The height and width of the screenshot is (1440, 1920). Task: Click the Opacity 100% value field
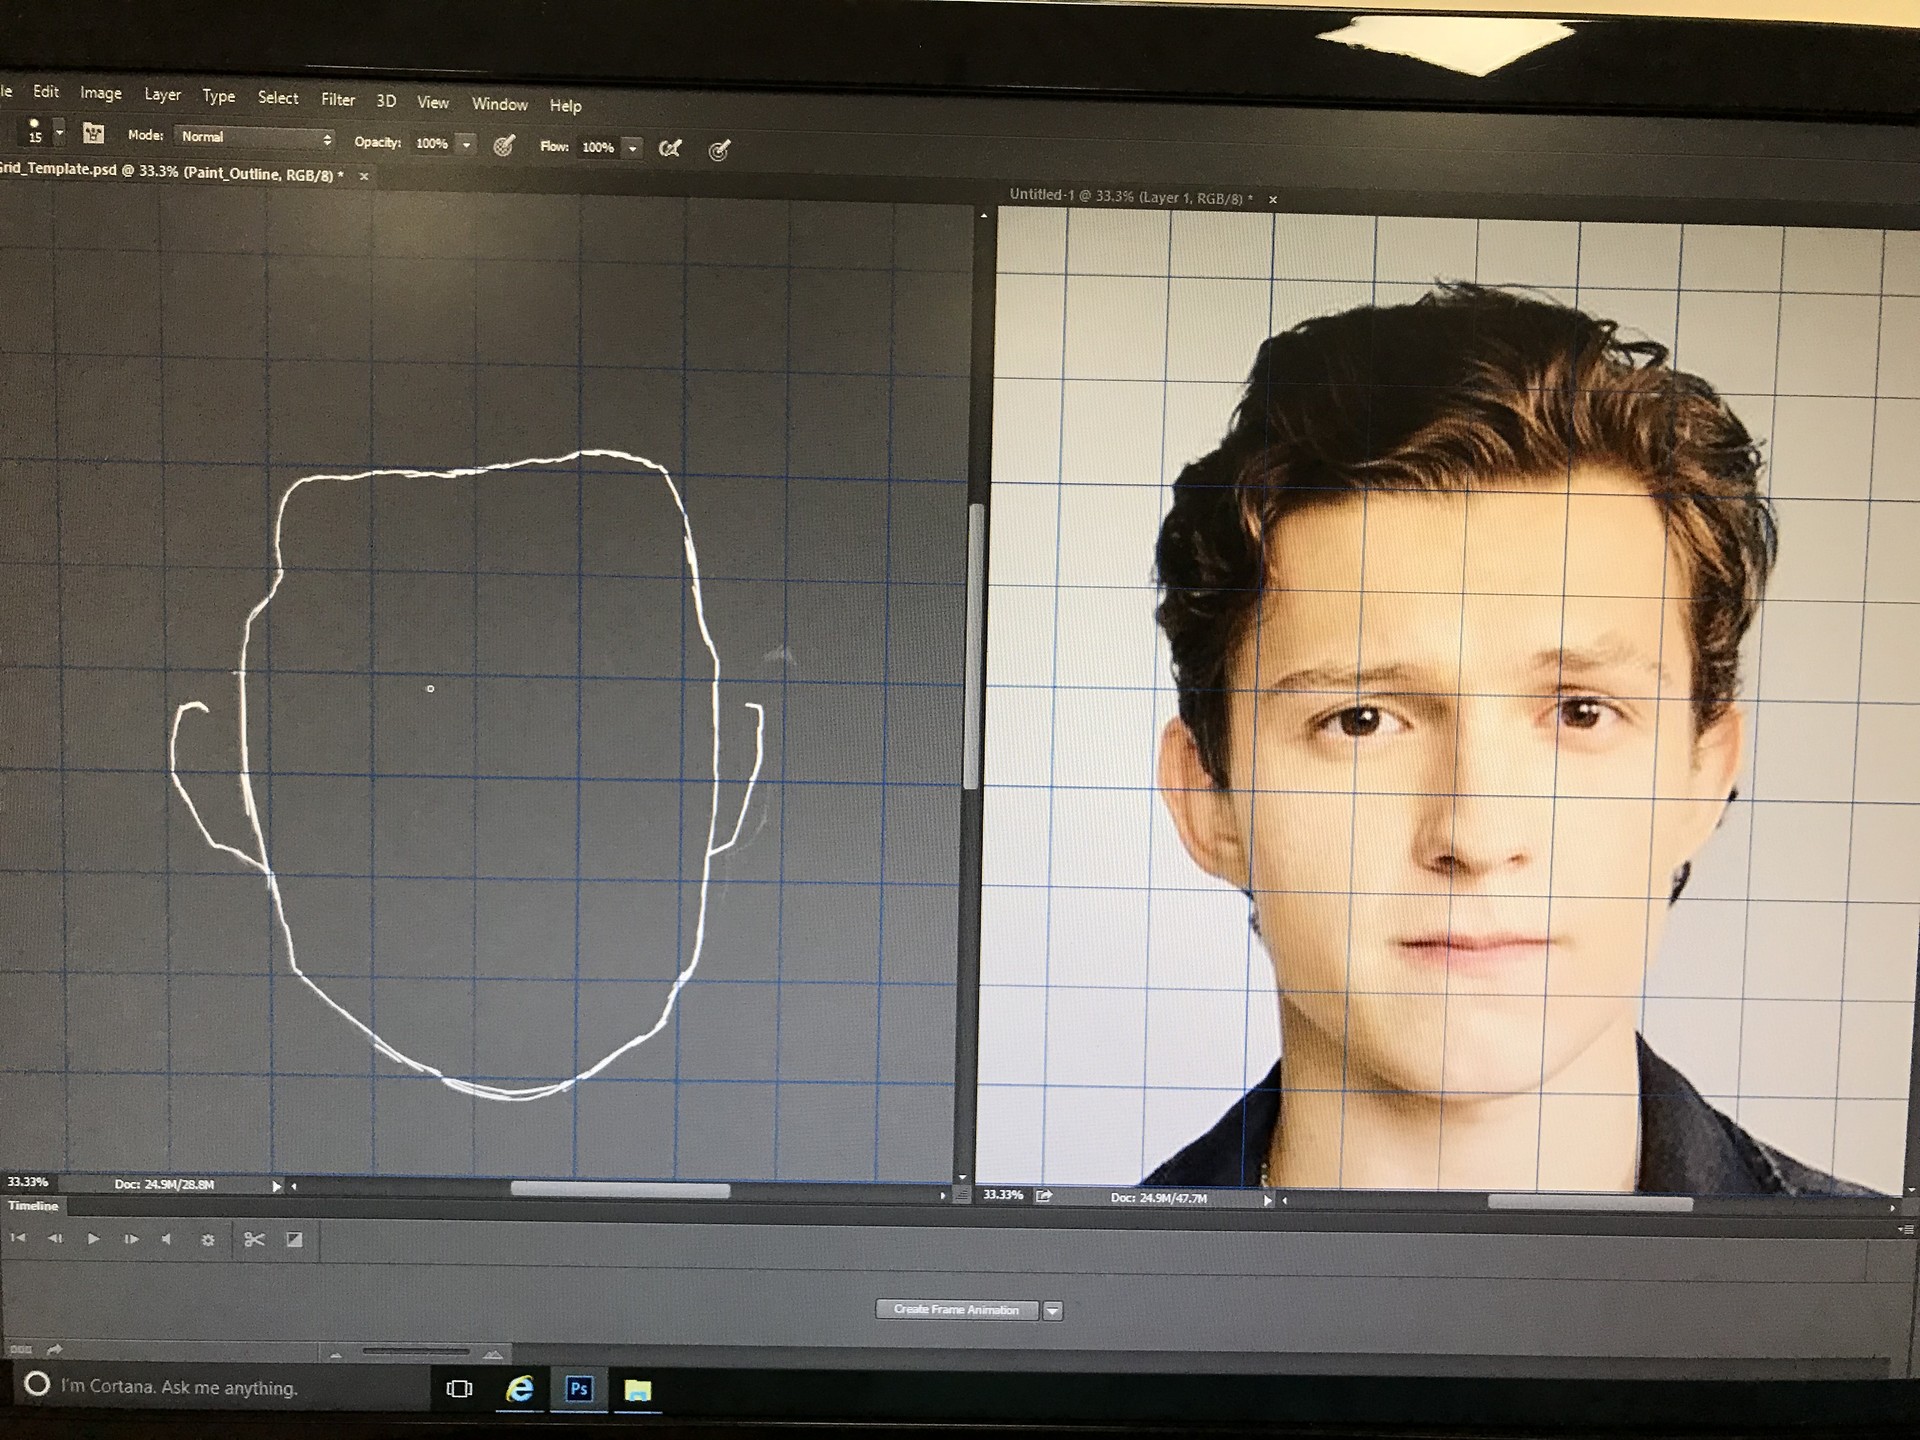point(433,144)
